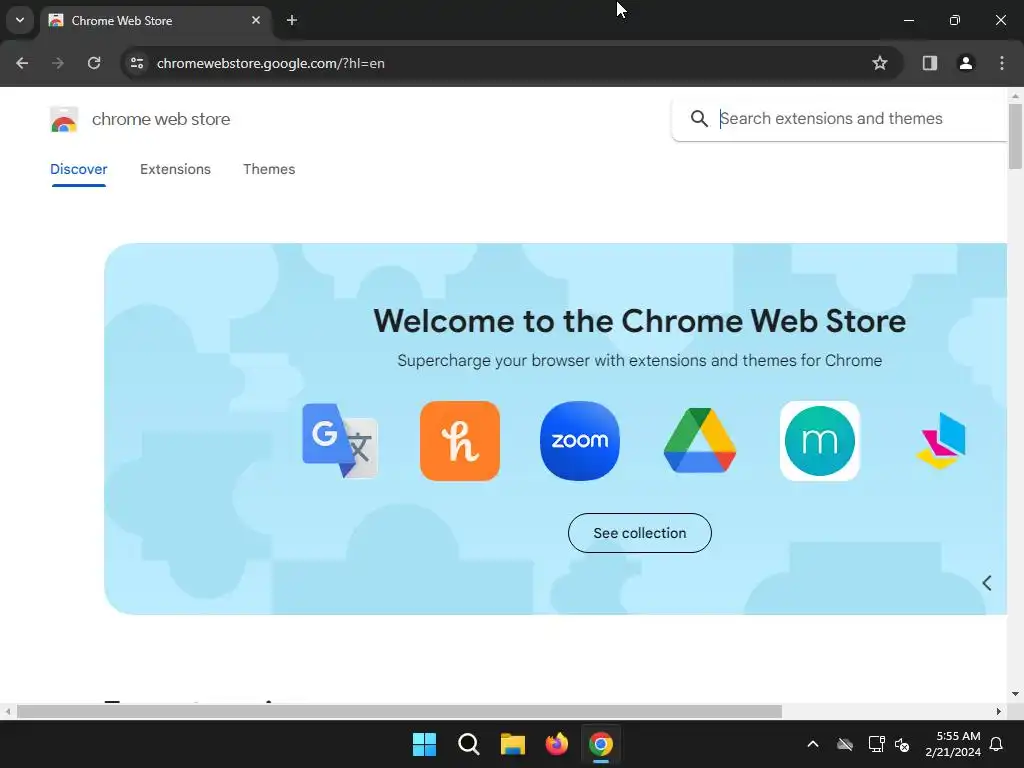The height and width of the screenshot is (768, 1024).
Task: Click the 'Welcome to the Chrome Web Store' heading
Action: [639, 321]
